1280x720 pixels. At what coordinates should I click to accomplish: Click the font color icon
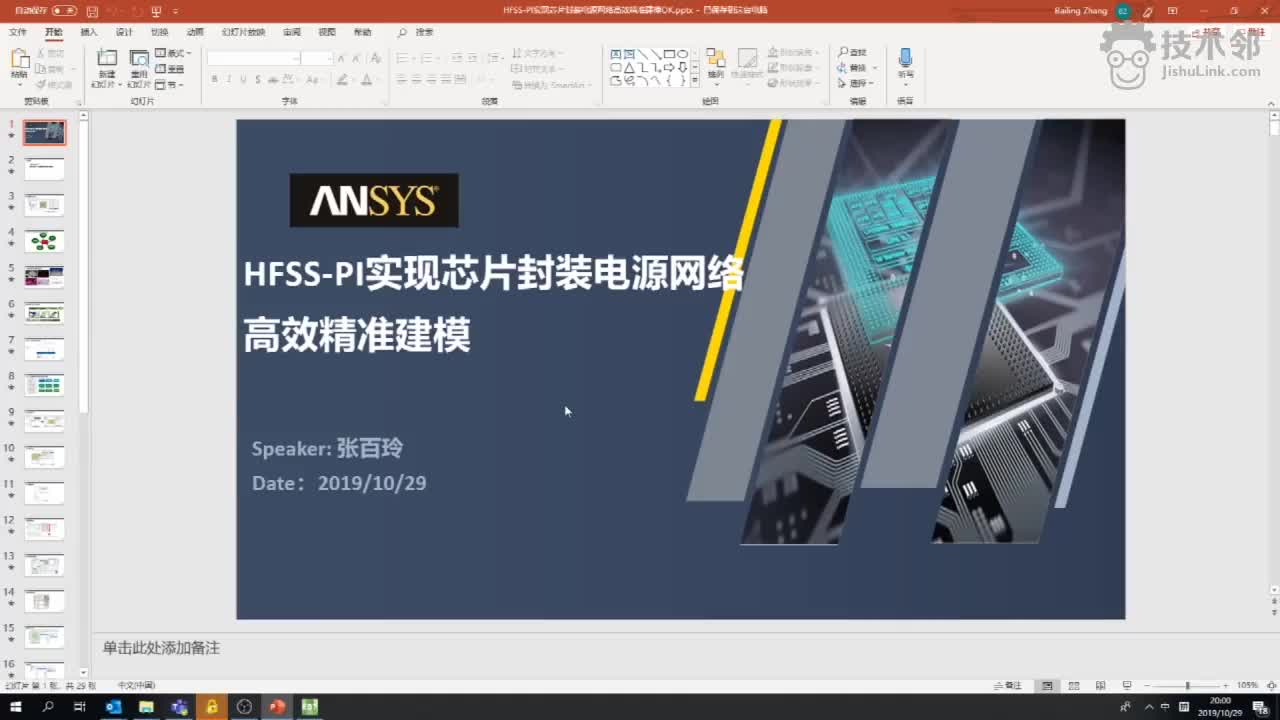tap(366, 79)
